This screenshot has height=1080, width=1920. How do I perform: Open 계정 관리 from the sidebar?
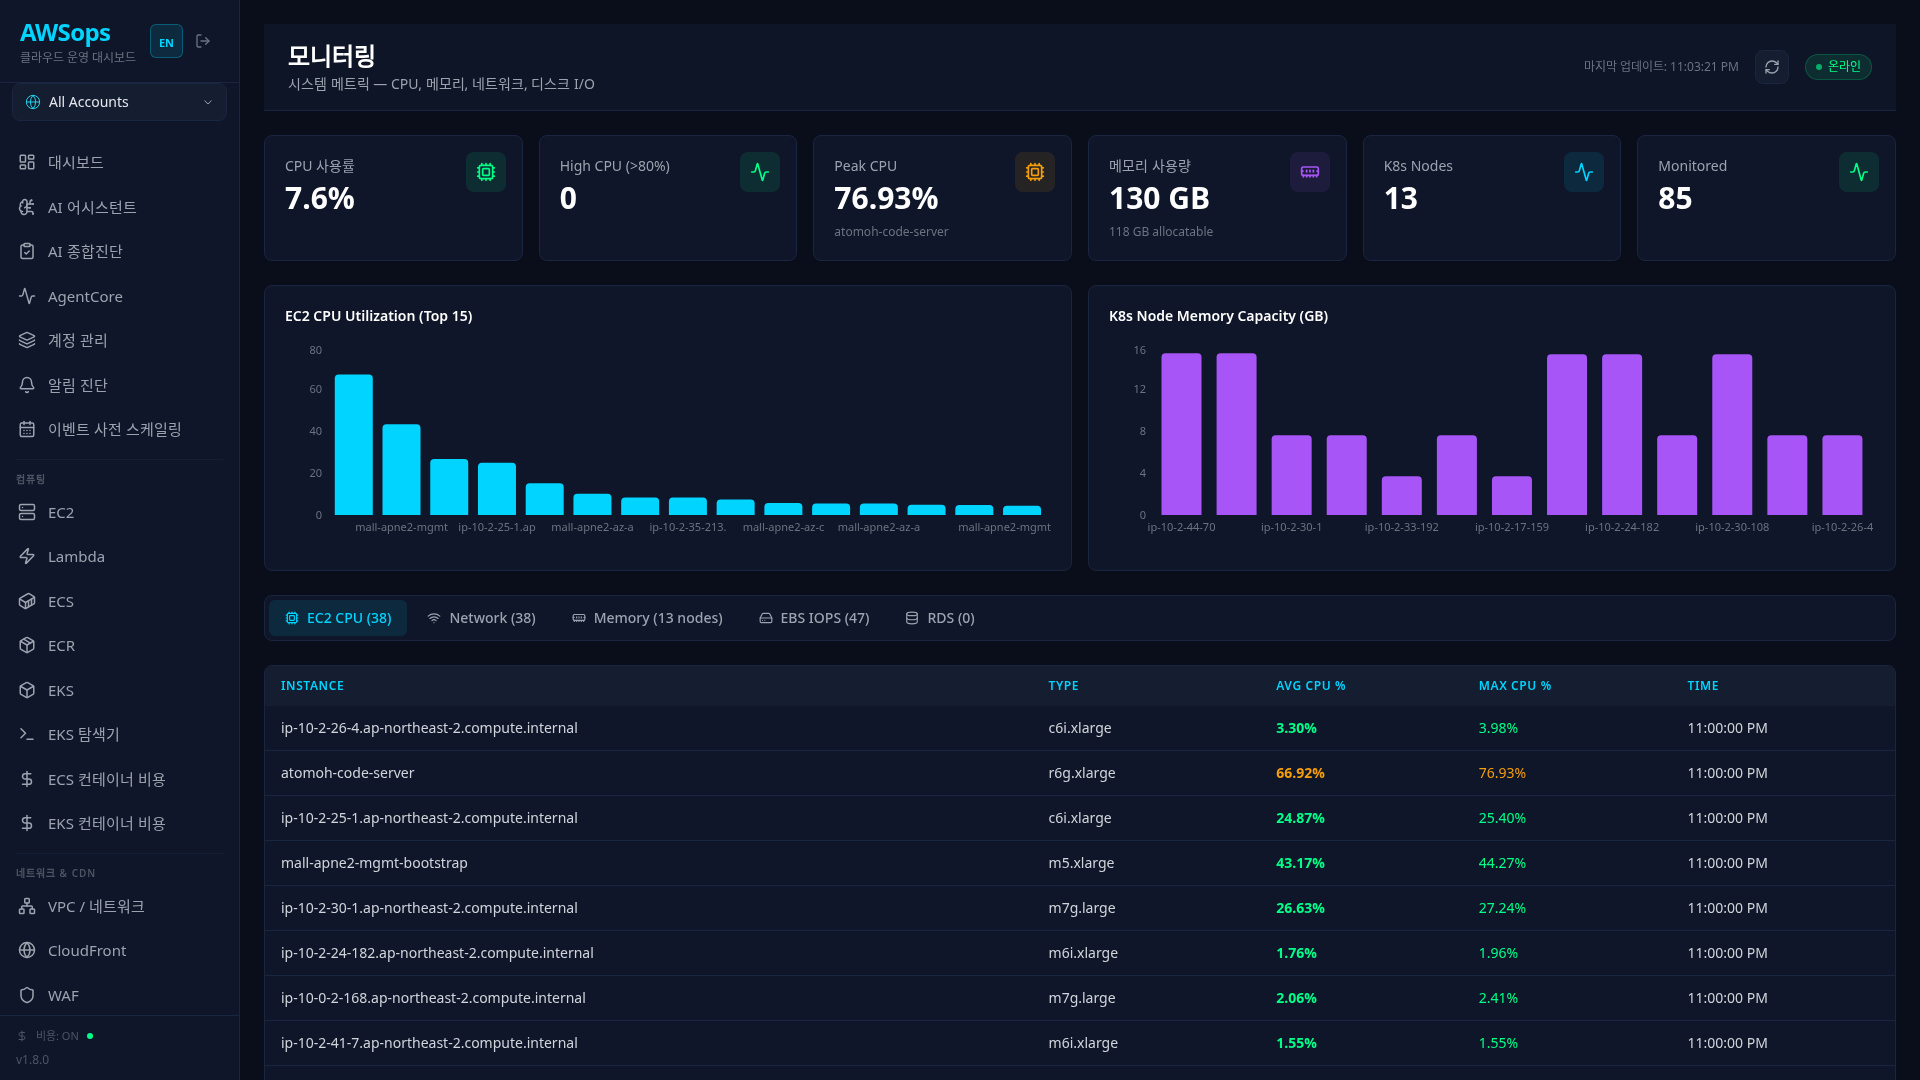[x=119, y=340]
